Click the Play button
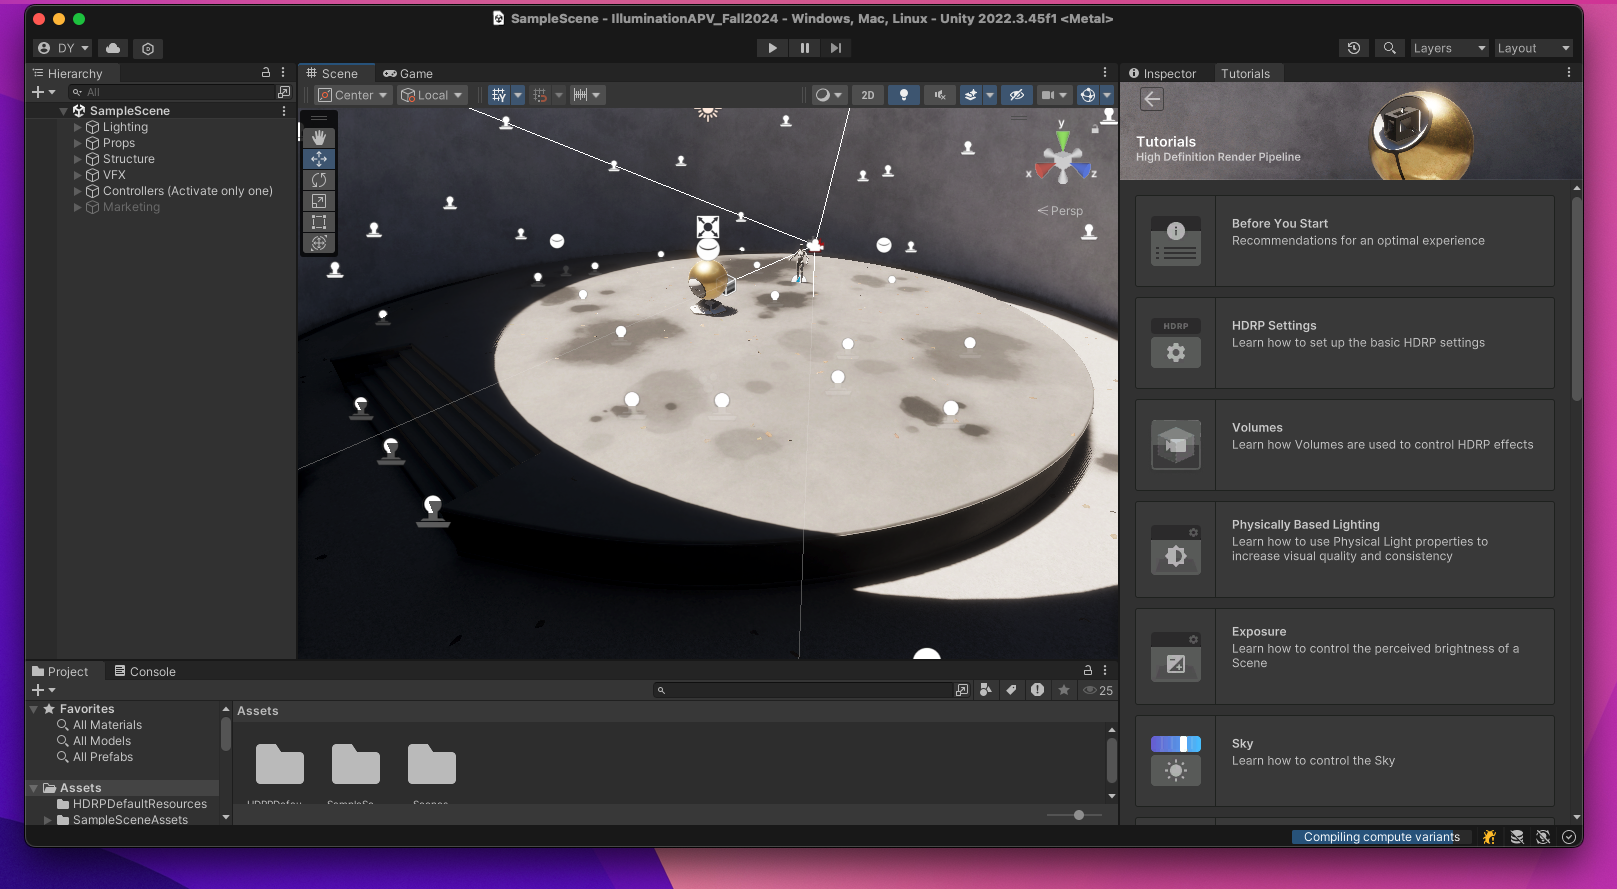The width and height of the screenshot is (1617, 889). pyautogui.click(x=772, y=48)
